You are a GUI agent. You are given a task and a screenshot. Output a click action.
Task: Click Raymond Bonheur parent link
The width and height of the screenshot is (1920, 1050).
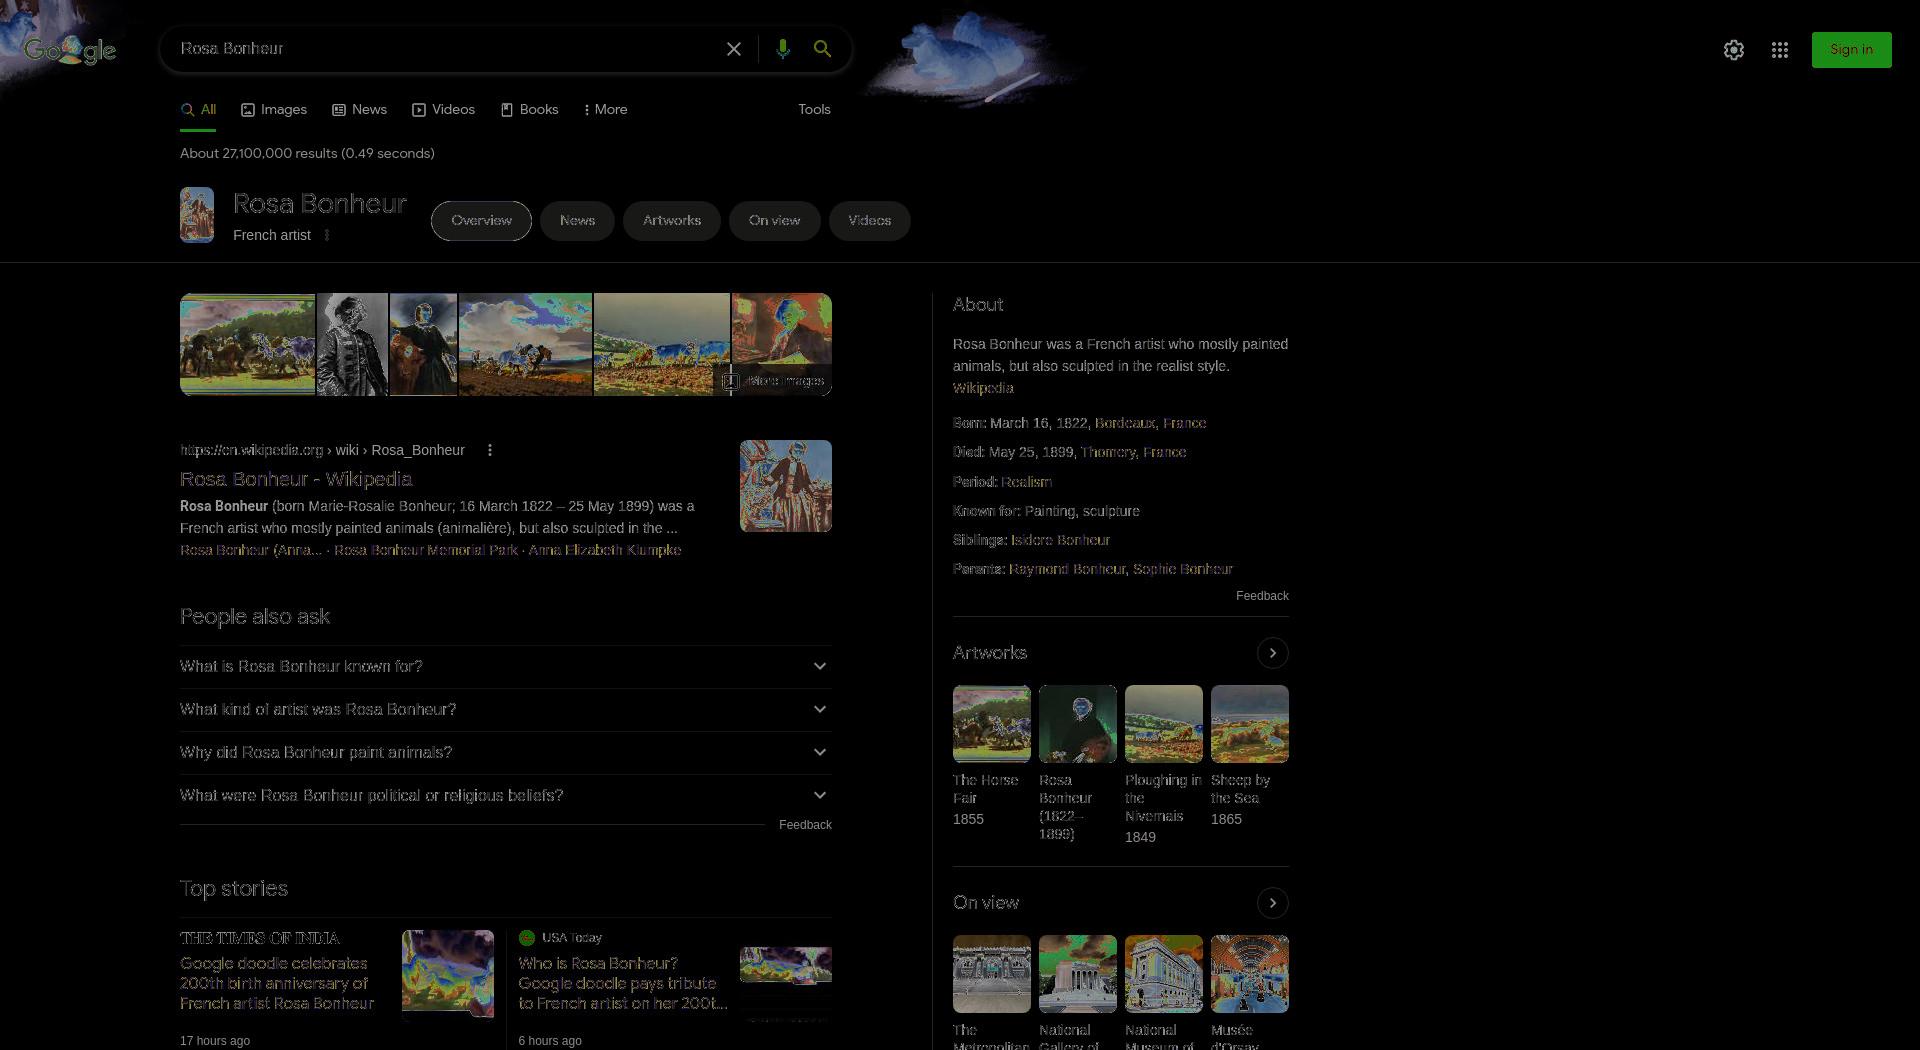click(x=1067, y=569)
